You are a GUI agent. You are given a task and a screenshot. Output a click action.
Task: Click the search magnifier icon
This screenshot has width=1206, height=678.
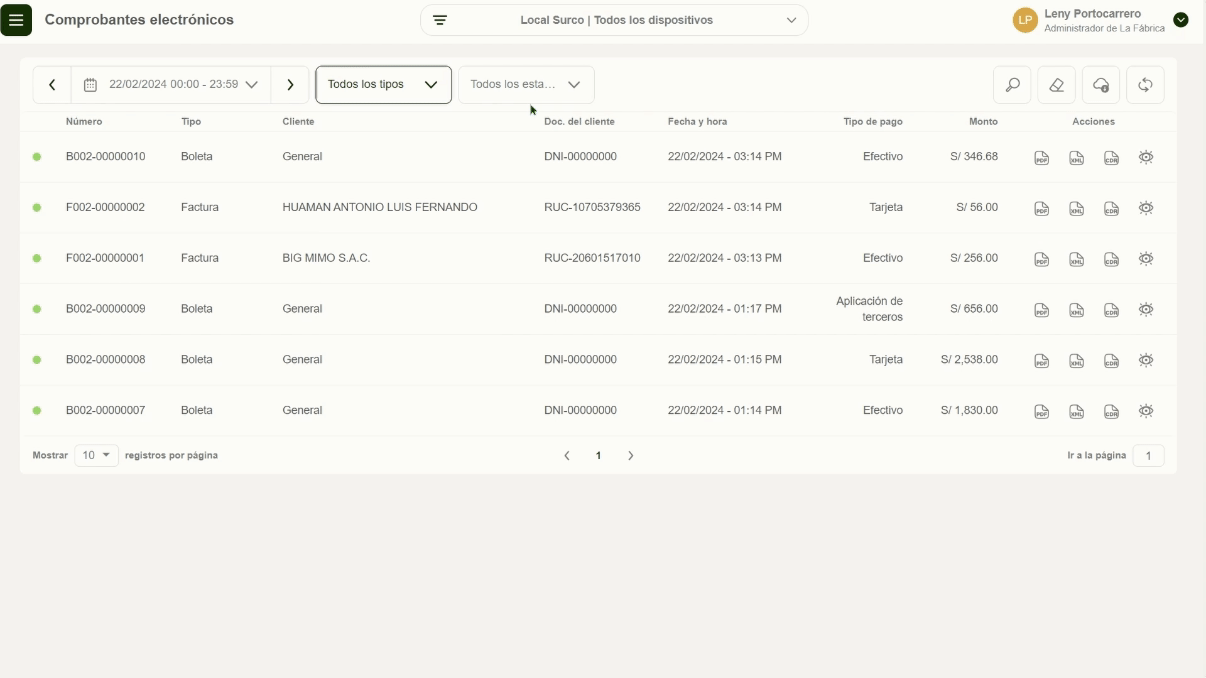1012,85
